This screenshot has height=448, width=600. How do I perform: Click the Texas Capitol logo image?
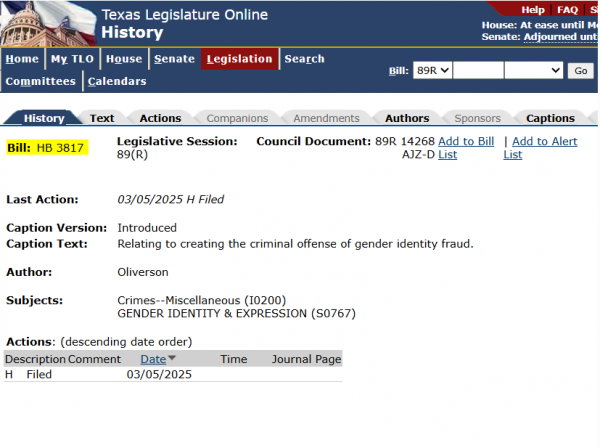pos(46,22)
